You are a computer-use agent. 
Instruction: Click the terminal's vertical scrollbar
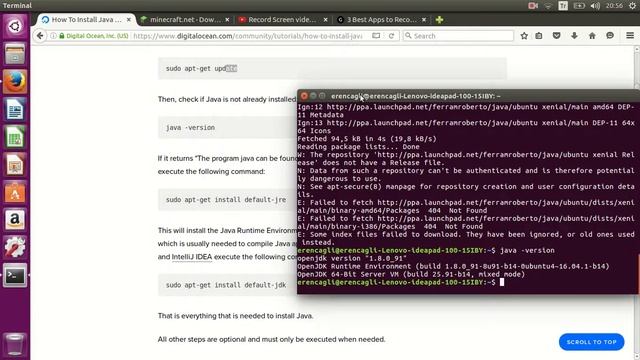638,273
